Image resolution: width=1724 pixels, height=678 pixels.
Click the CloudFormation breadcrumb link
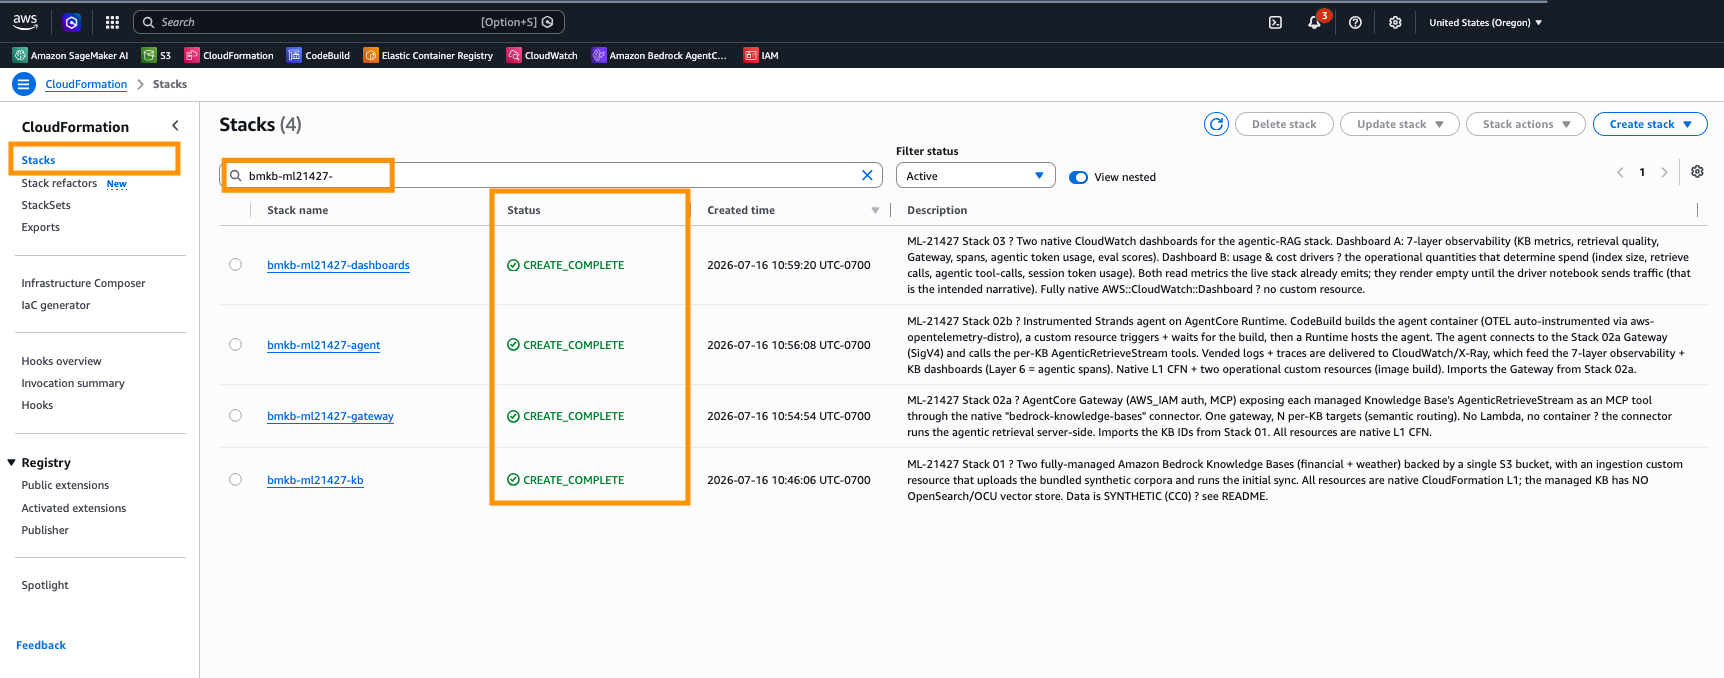(x=86, y=84)
